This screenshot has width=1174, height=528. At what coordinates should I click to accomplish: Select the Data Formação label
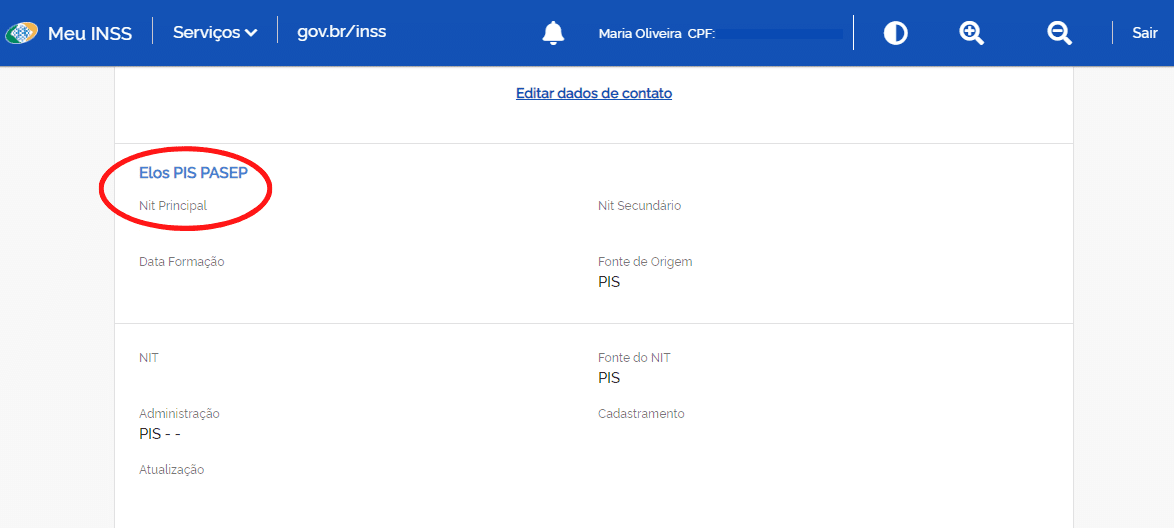pyautogui.click(x=181, y=261)
